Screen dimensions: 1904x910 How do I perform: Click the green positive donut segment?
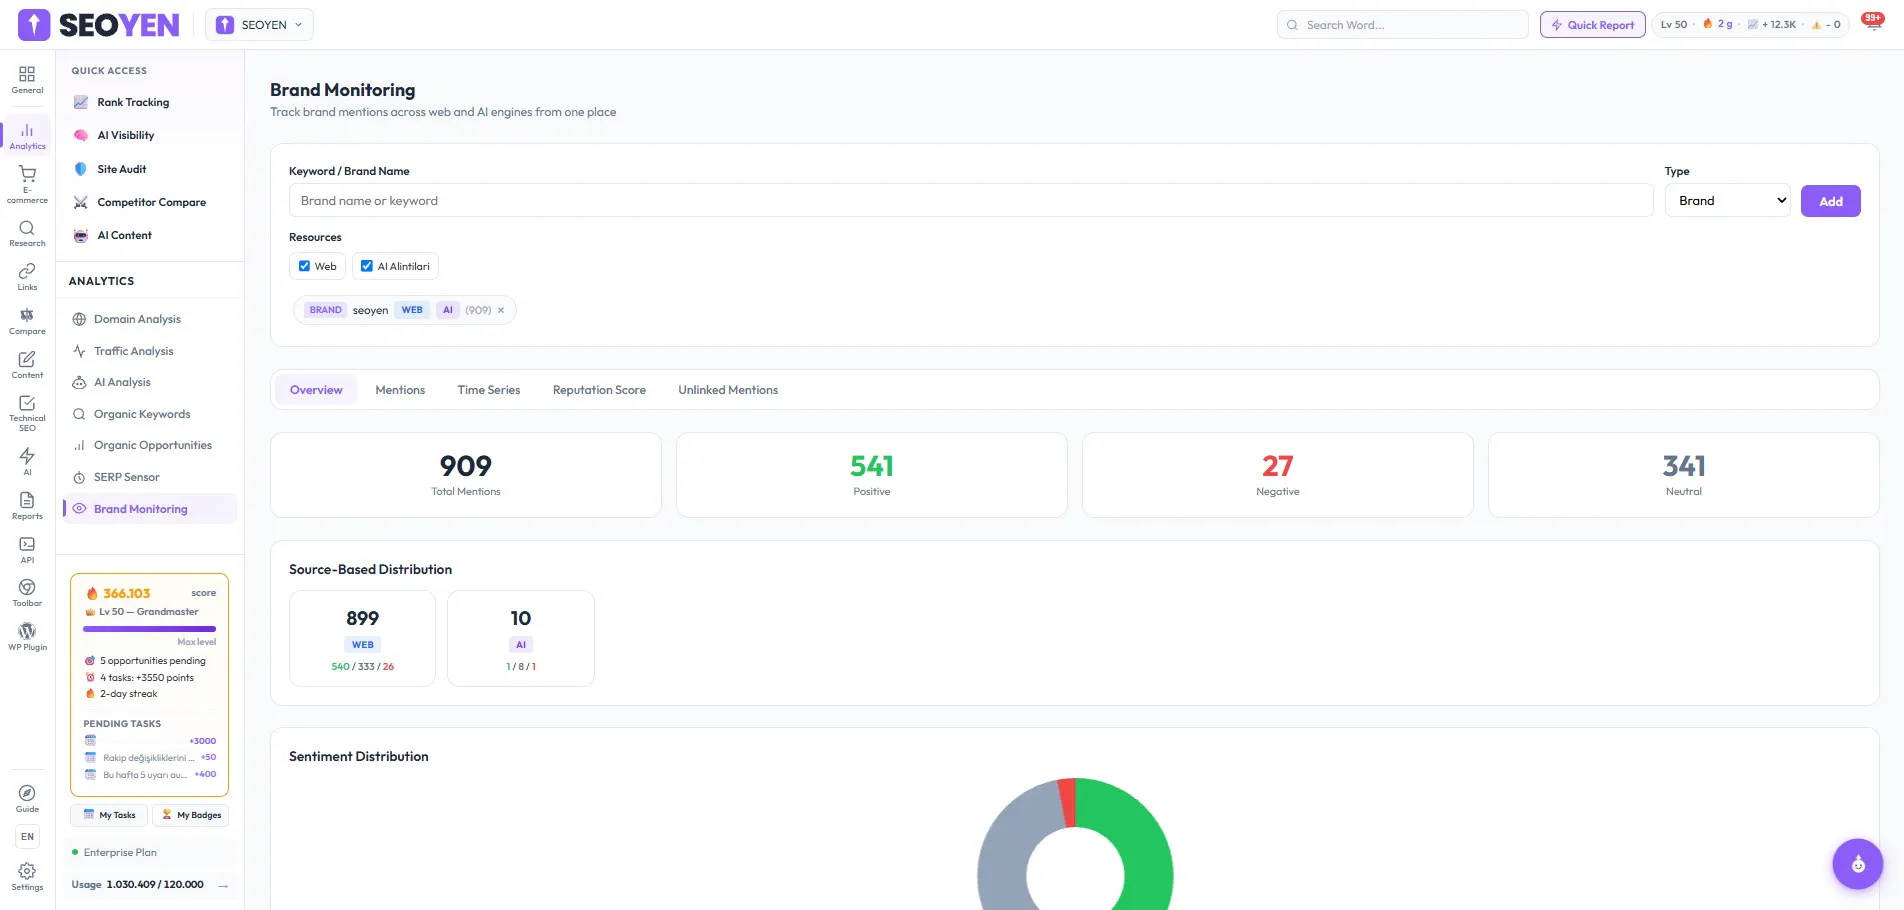coord(1145,850)
